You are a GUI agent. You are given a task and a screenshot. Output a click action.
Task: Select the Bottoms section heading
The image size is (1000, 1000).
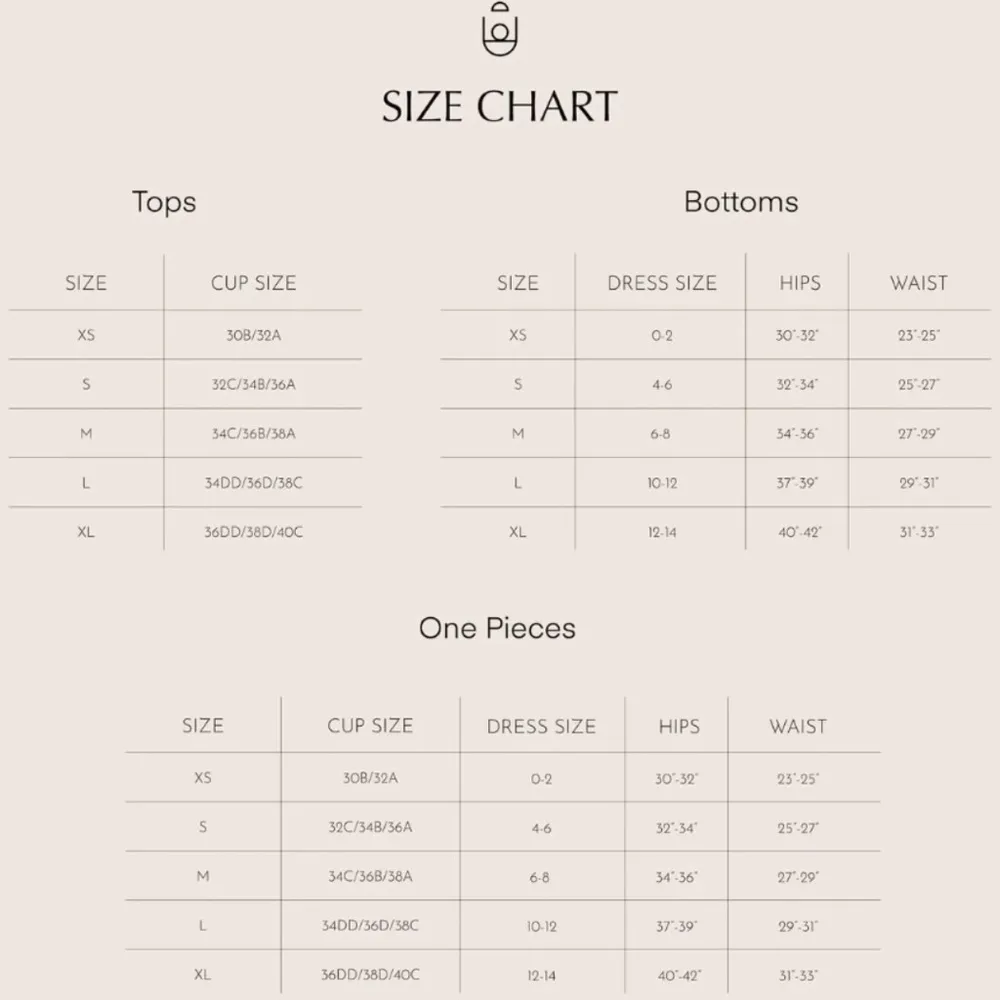pos(741,202)
